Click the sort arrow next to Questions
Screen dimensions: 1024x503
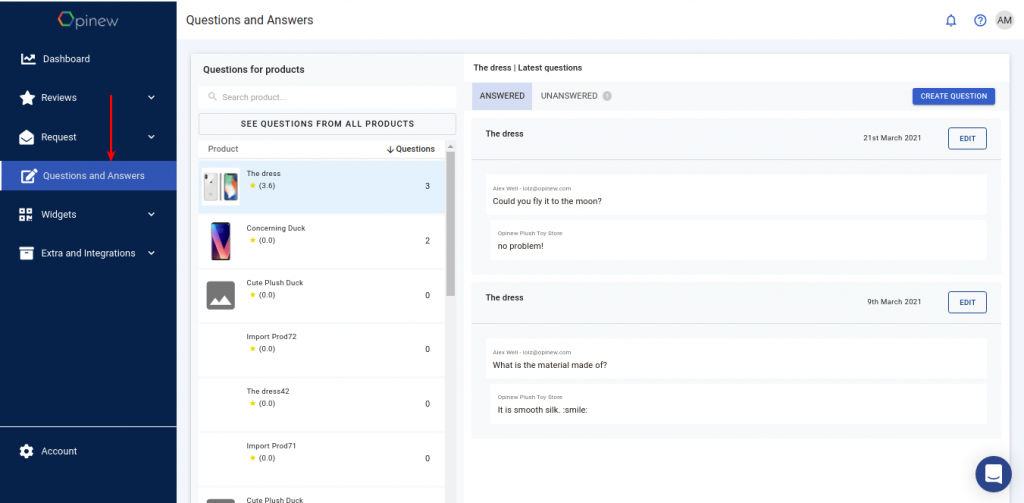point(391,149)
